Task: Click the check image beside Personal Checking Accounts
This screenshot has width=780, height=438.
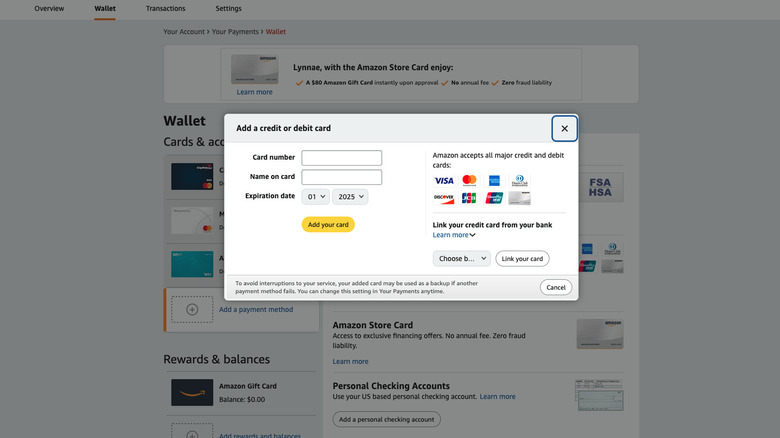Action: (599, 395)
